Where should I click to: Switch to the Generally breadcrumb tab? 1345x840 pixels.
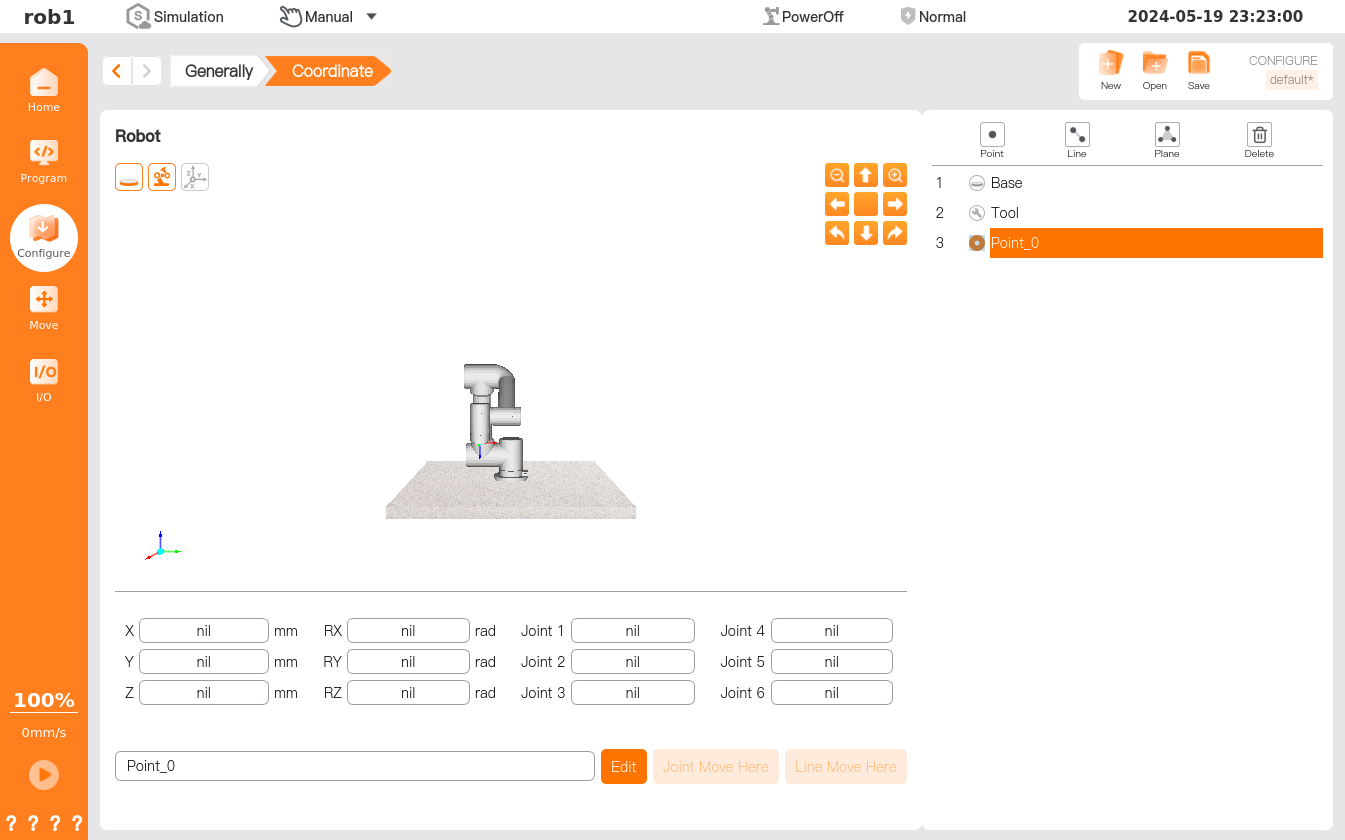pos(218,71)
